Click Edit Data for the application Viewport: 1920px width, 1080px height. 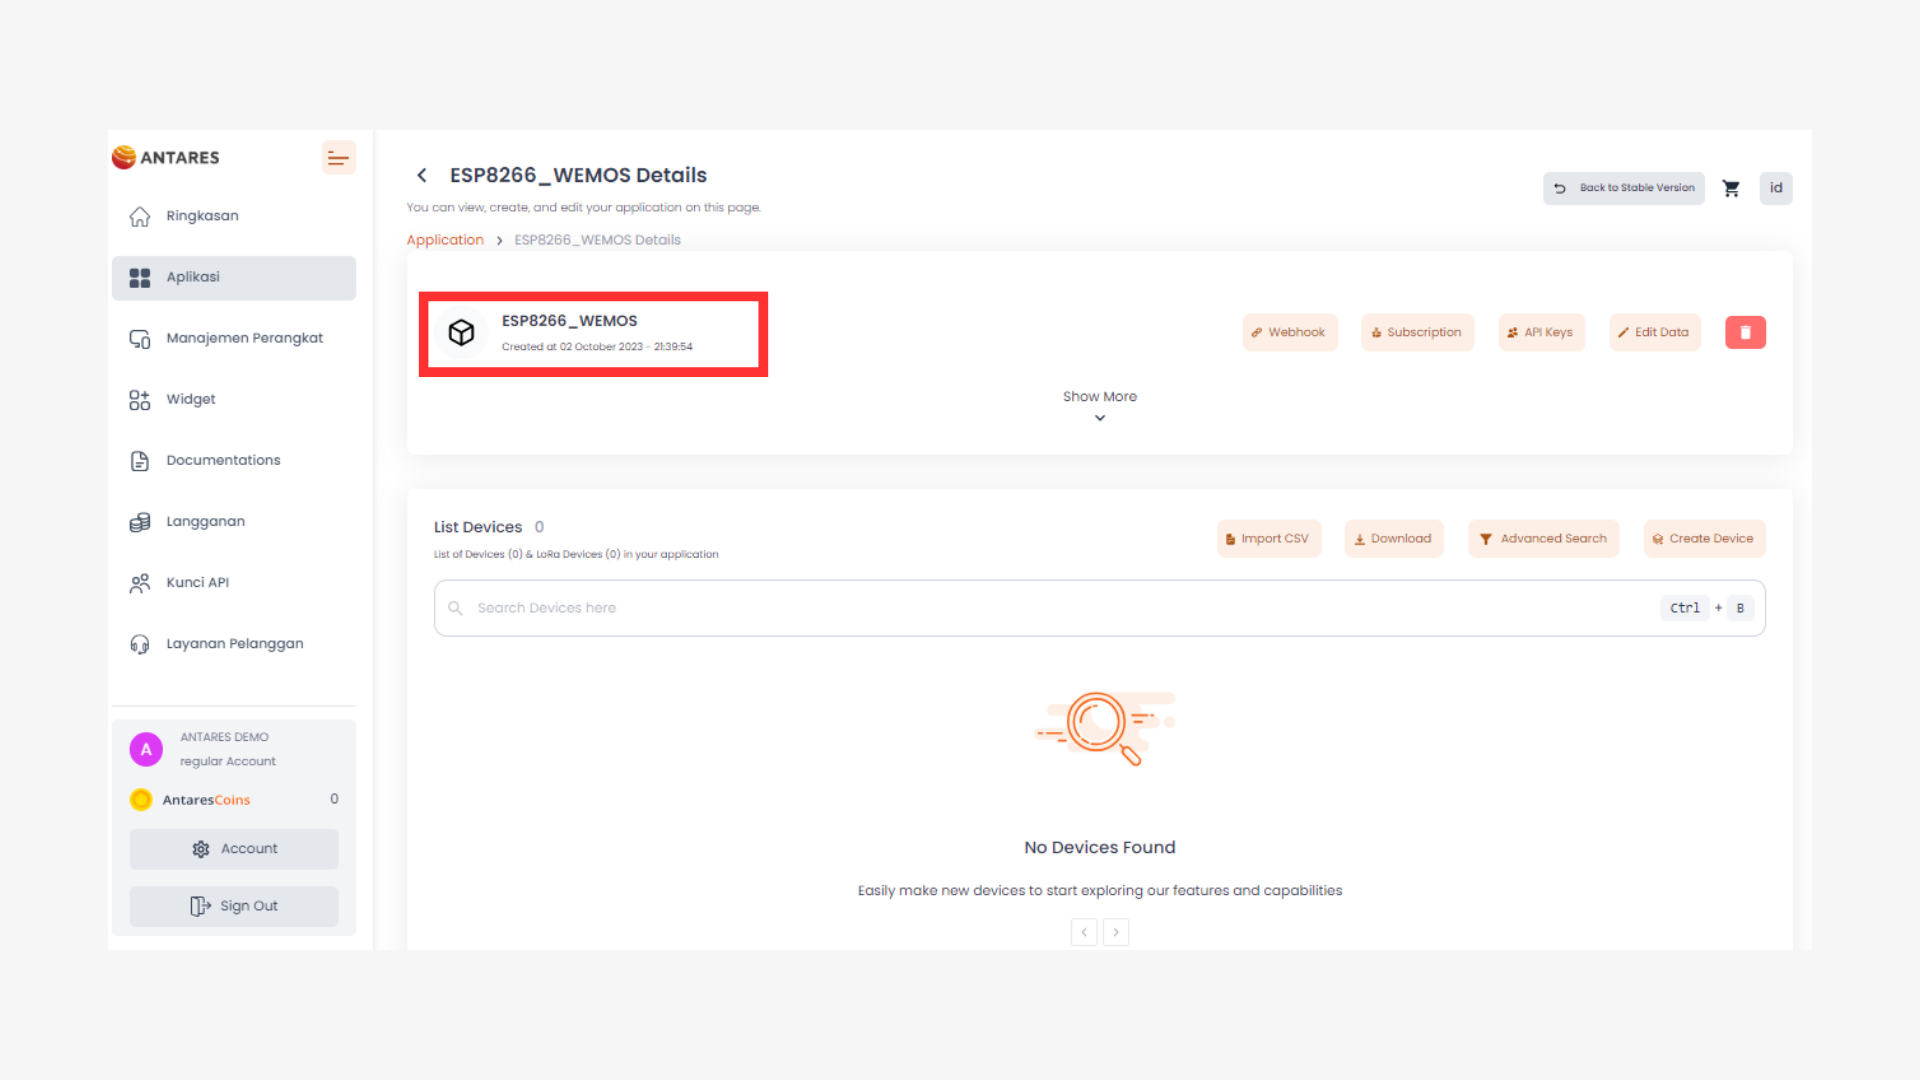pyautogui.click(x=1654, y=332)
